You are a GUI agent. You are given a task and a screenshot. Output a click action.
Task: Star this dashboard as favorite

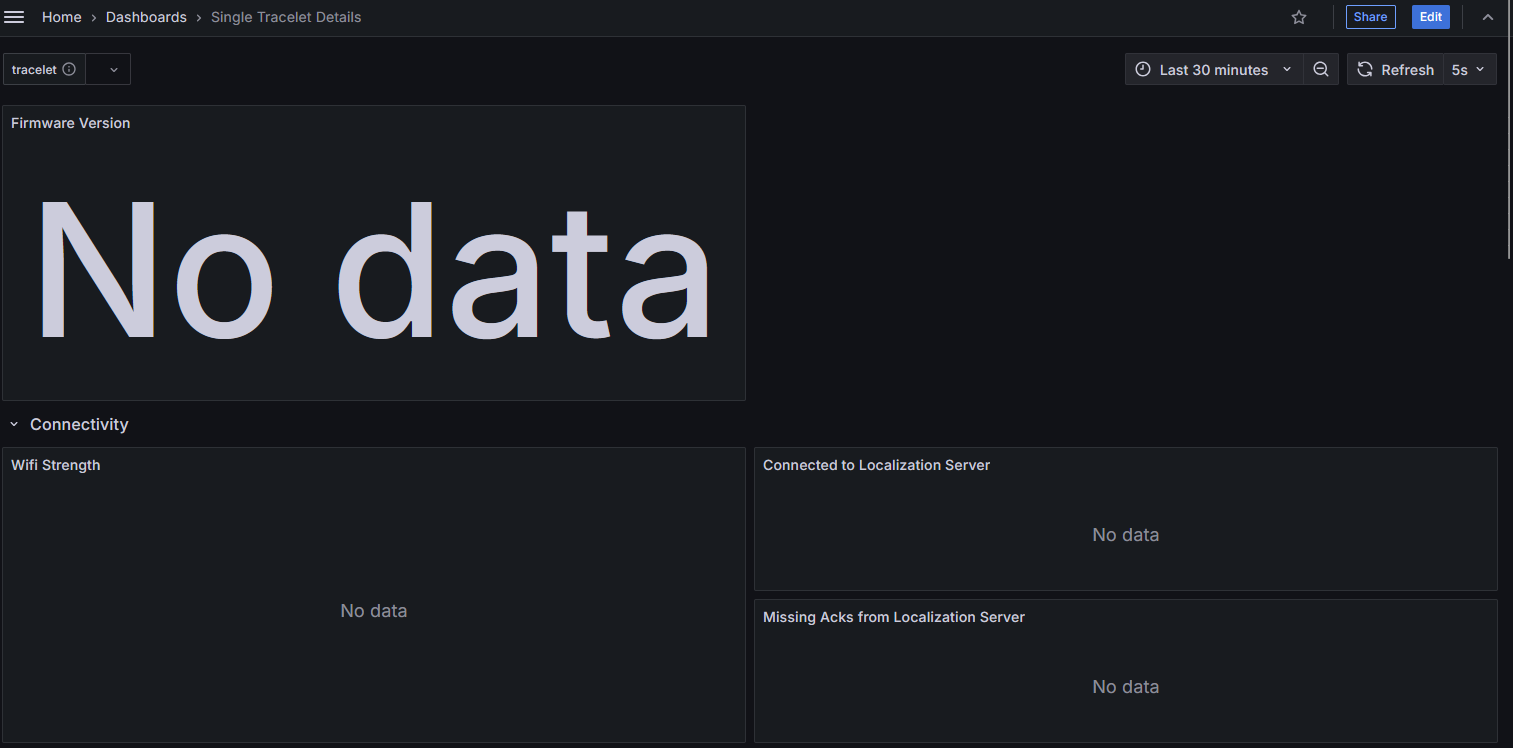tap(1299, 17)
